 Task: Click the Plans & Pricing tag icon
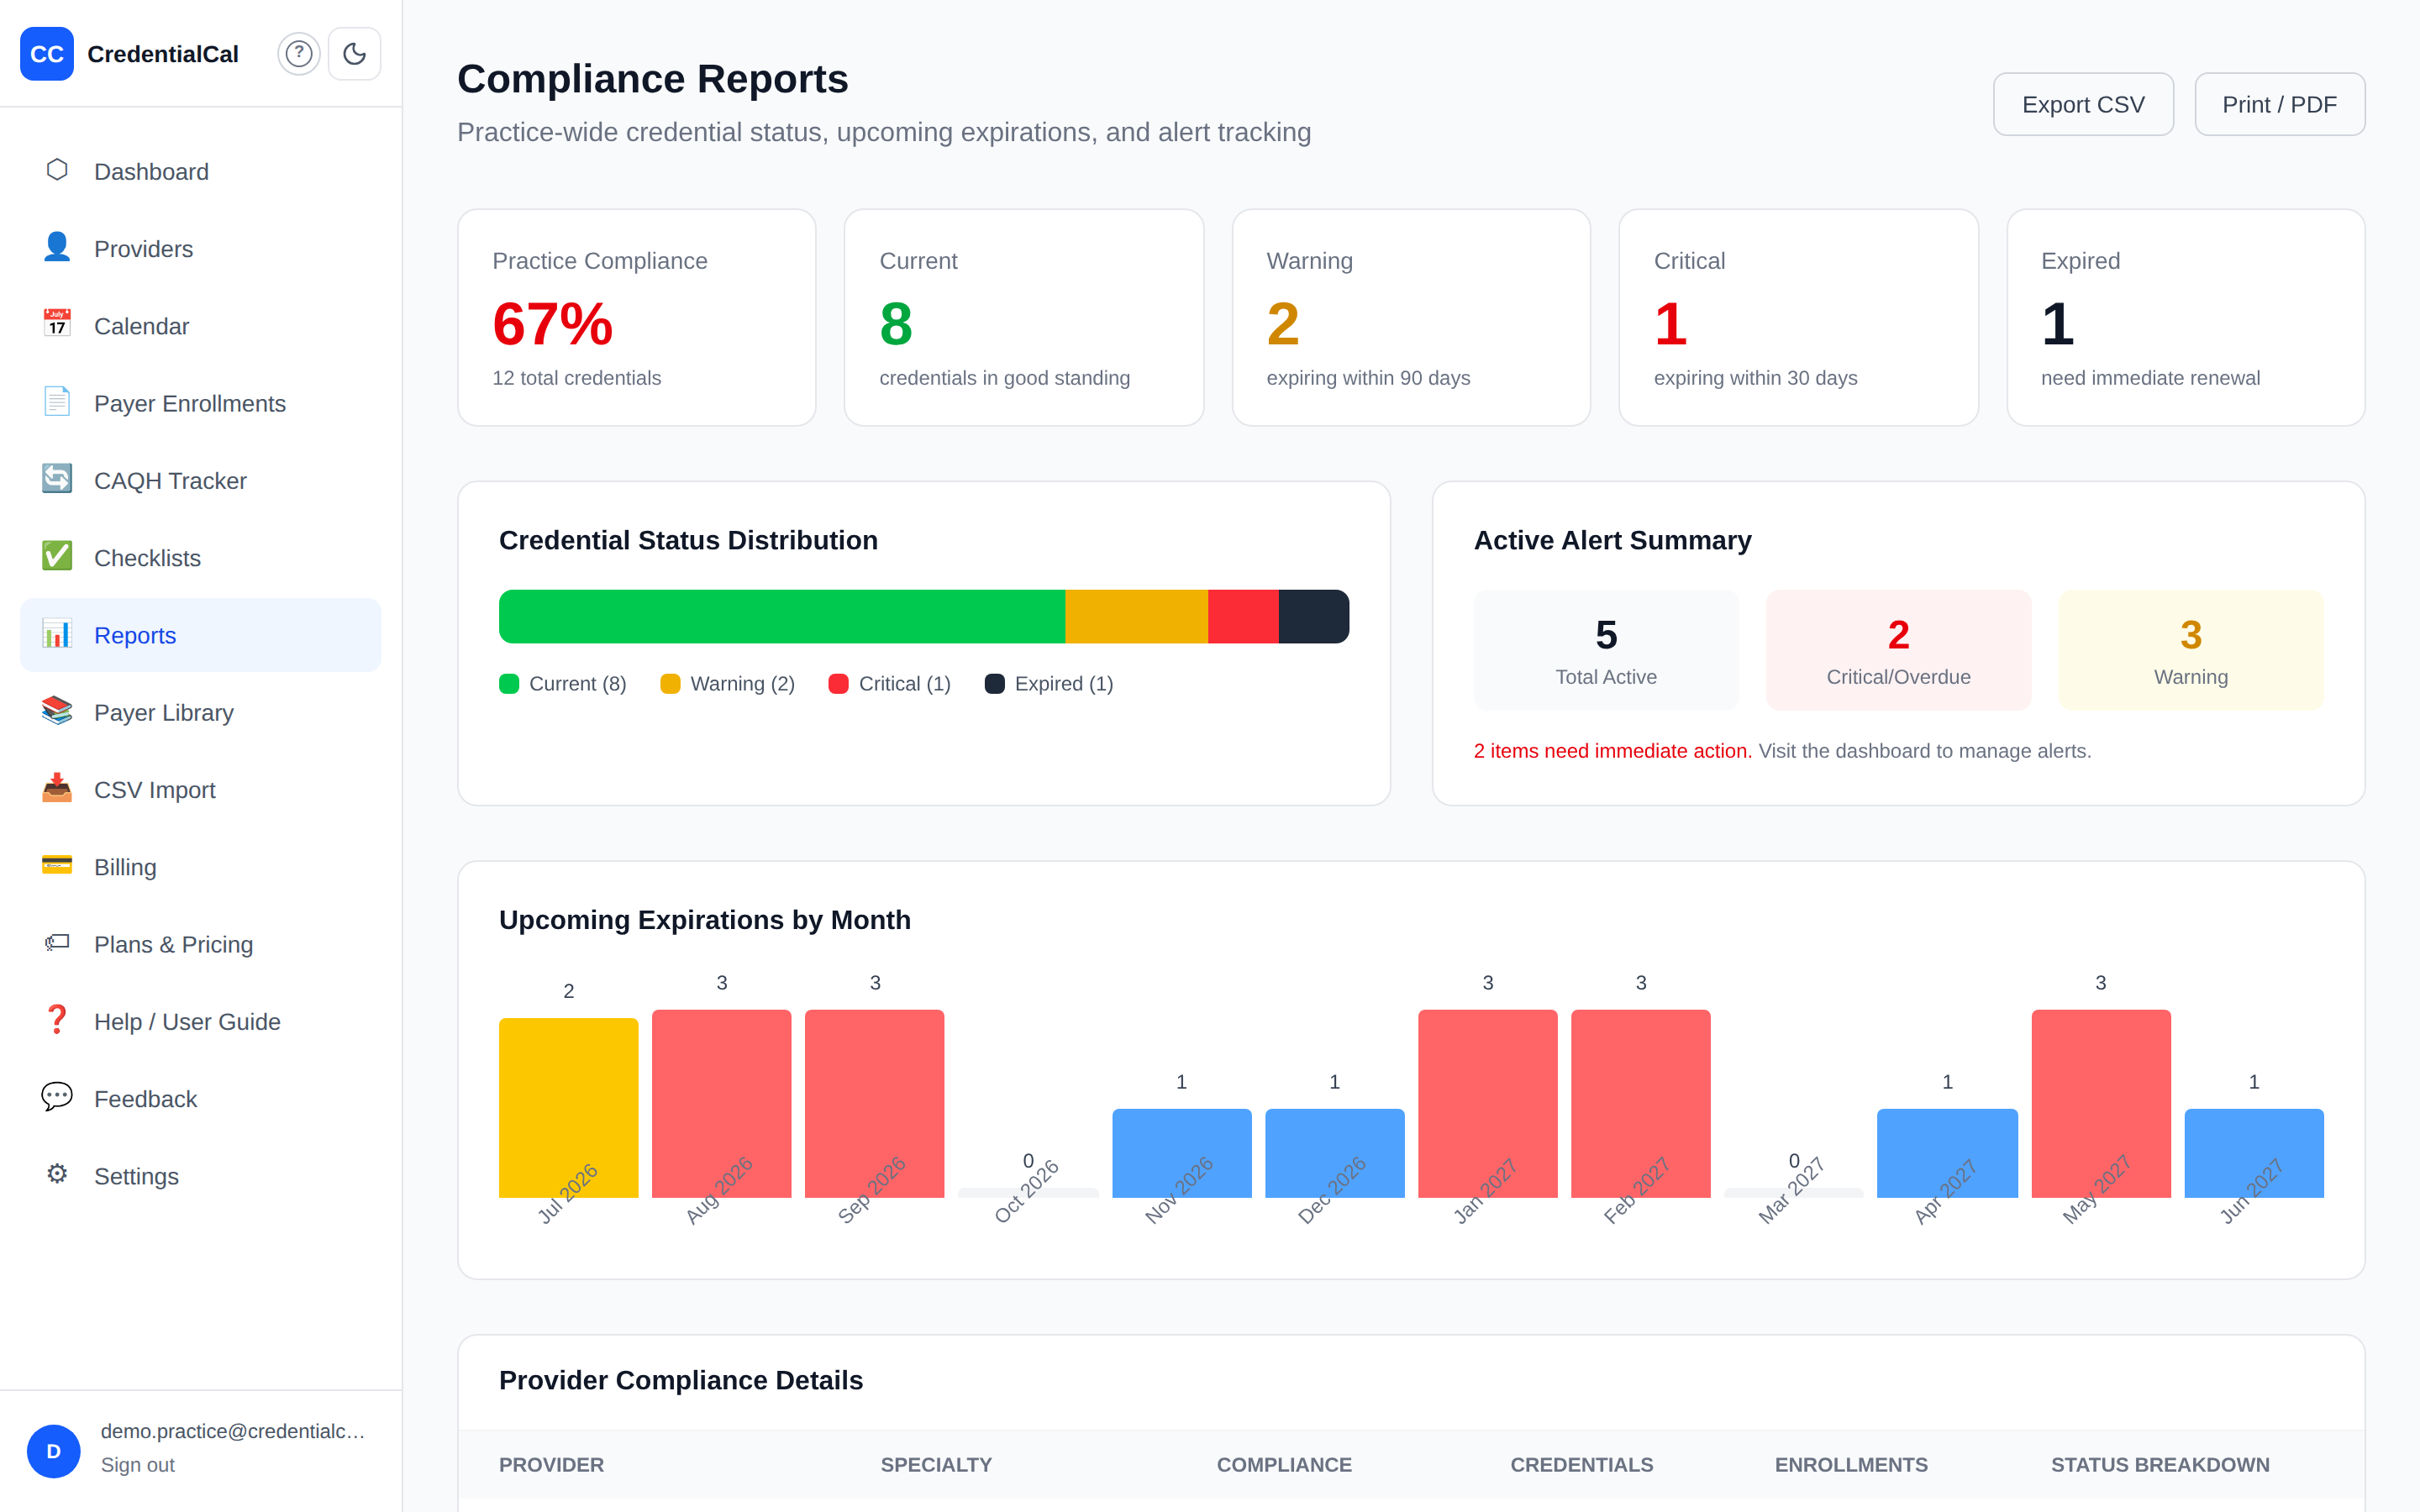click(57, 943)
